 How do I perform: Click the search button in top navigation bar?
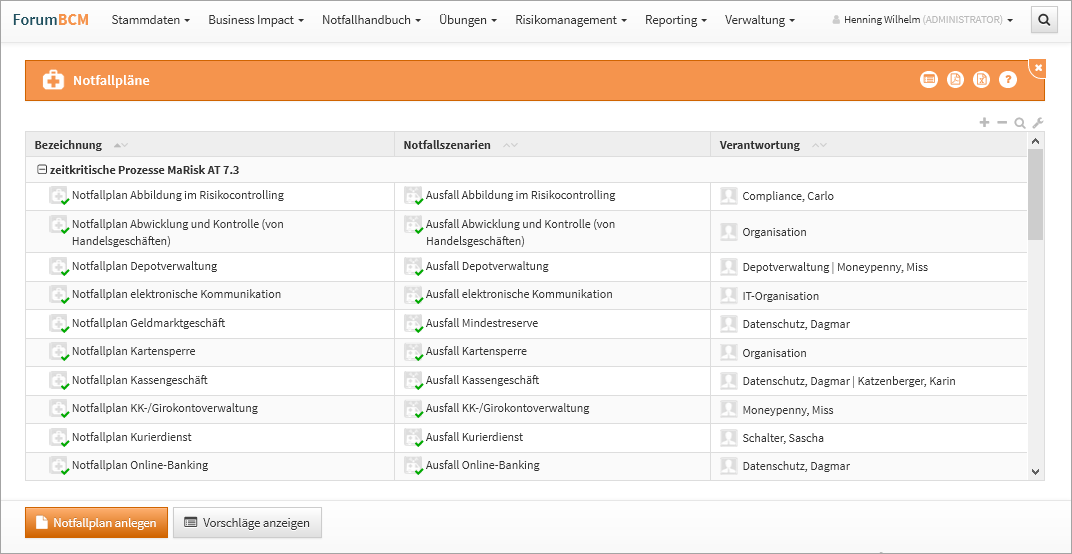1043,20
